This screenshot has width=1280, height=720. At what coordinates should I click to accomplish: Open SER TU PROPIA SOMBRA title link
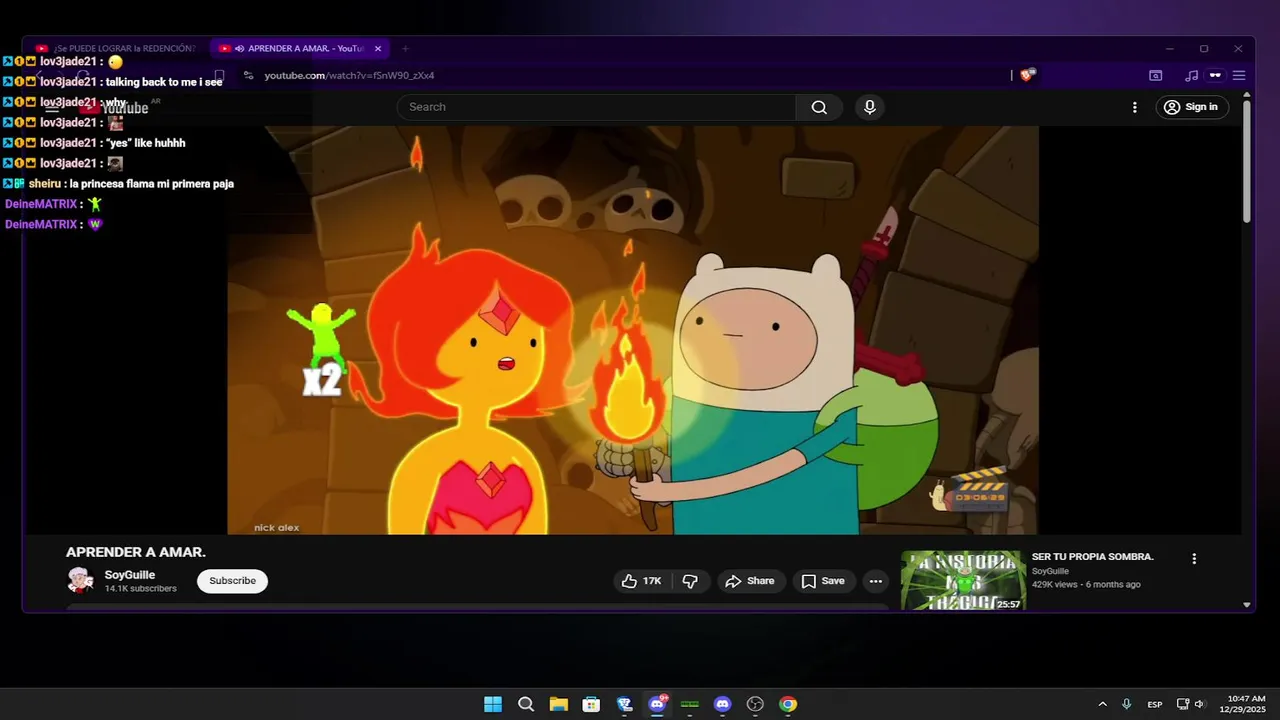pyautogui.click(x=1092, y=556)
